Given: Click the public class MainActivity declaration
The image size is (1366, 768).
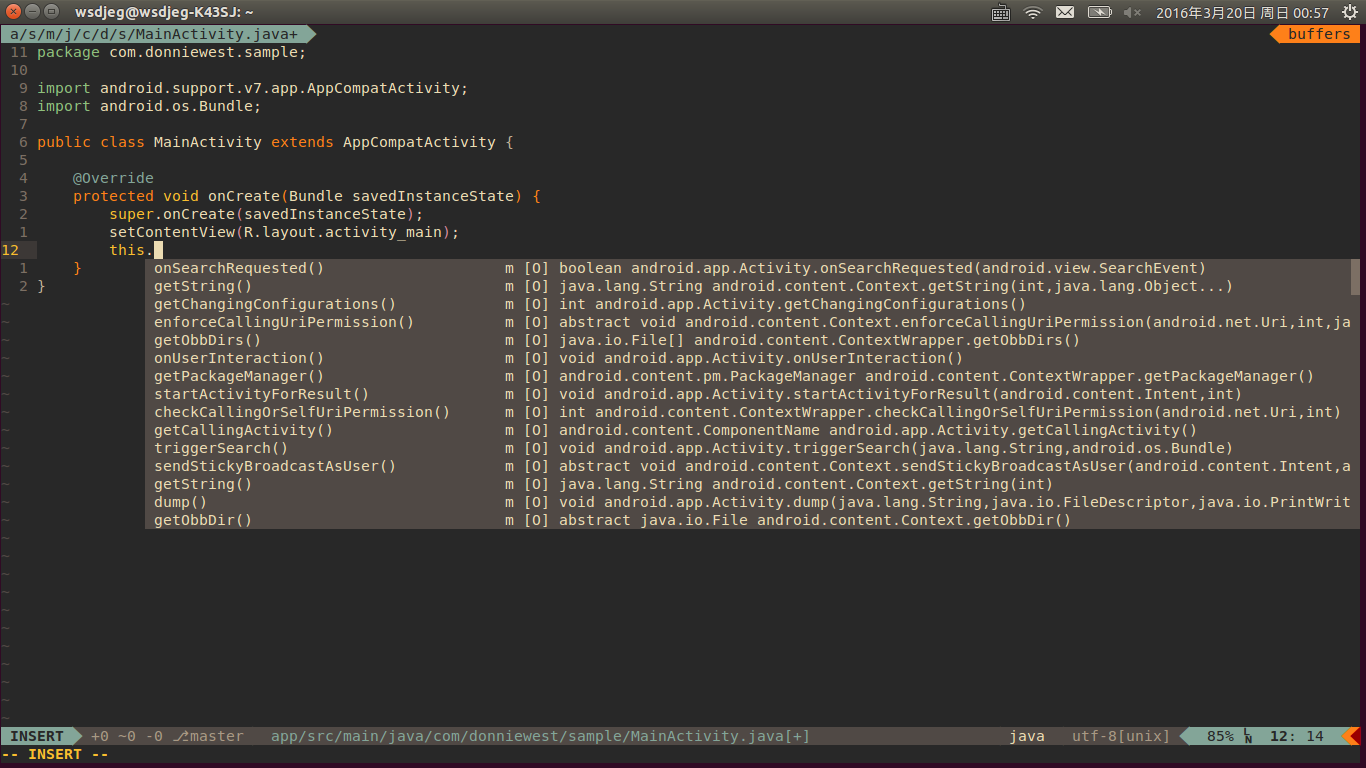Looking at the screenshot, I should pos(275,142).
